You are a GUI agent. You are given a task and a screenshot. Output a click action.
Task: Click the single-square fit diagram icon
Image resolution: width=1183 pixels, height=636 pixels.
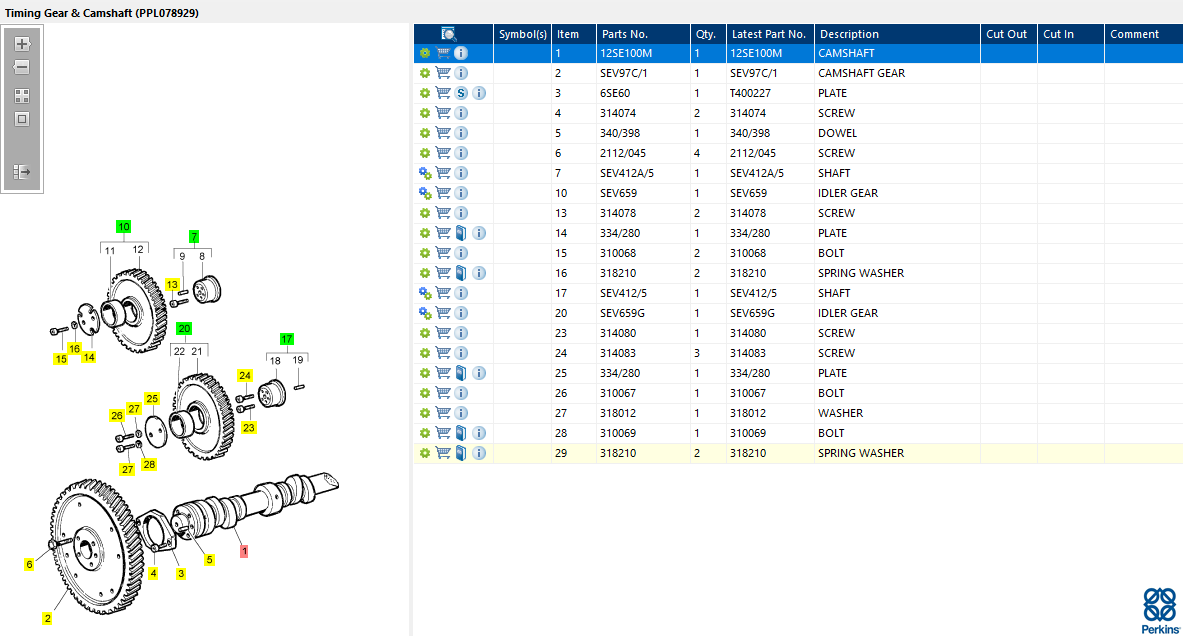tap(22, 119)
